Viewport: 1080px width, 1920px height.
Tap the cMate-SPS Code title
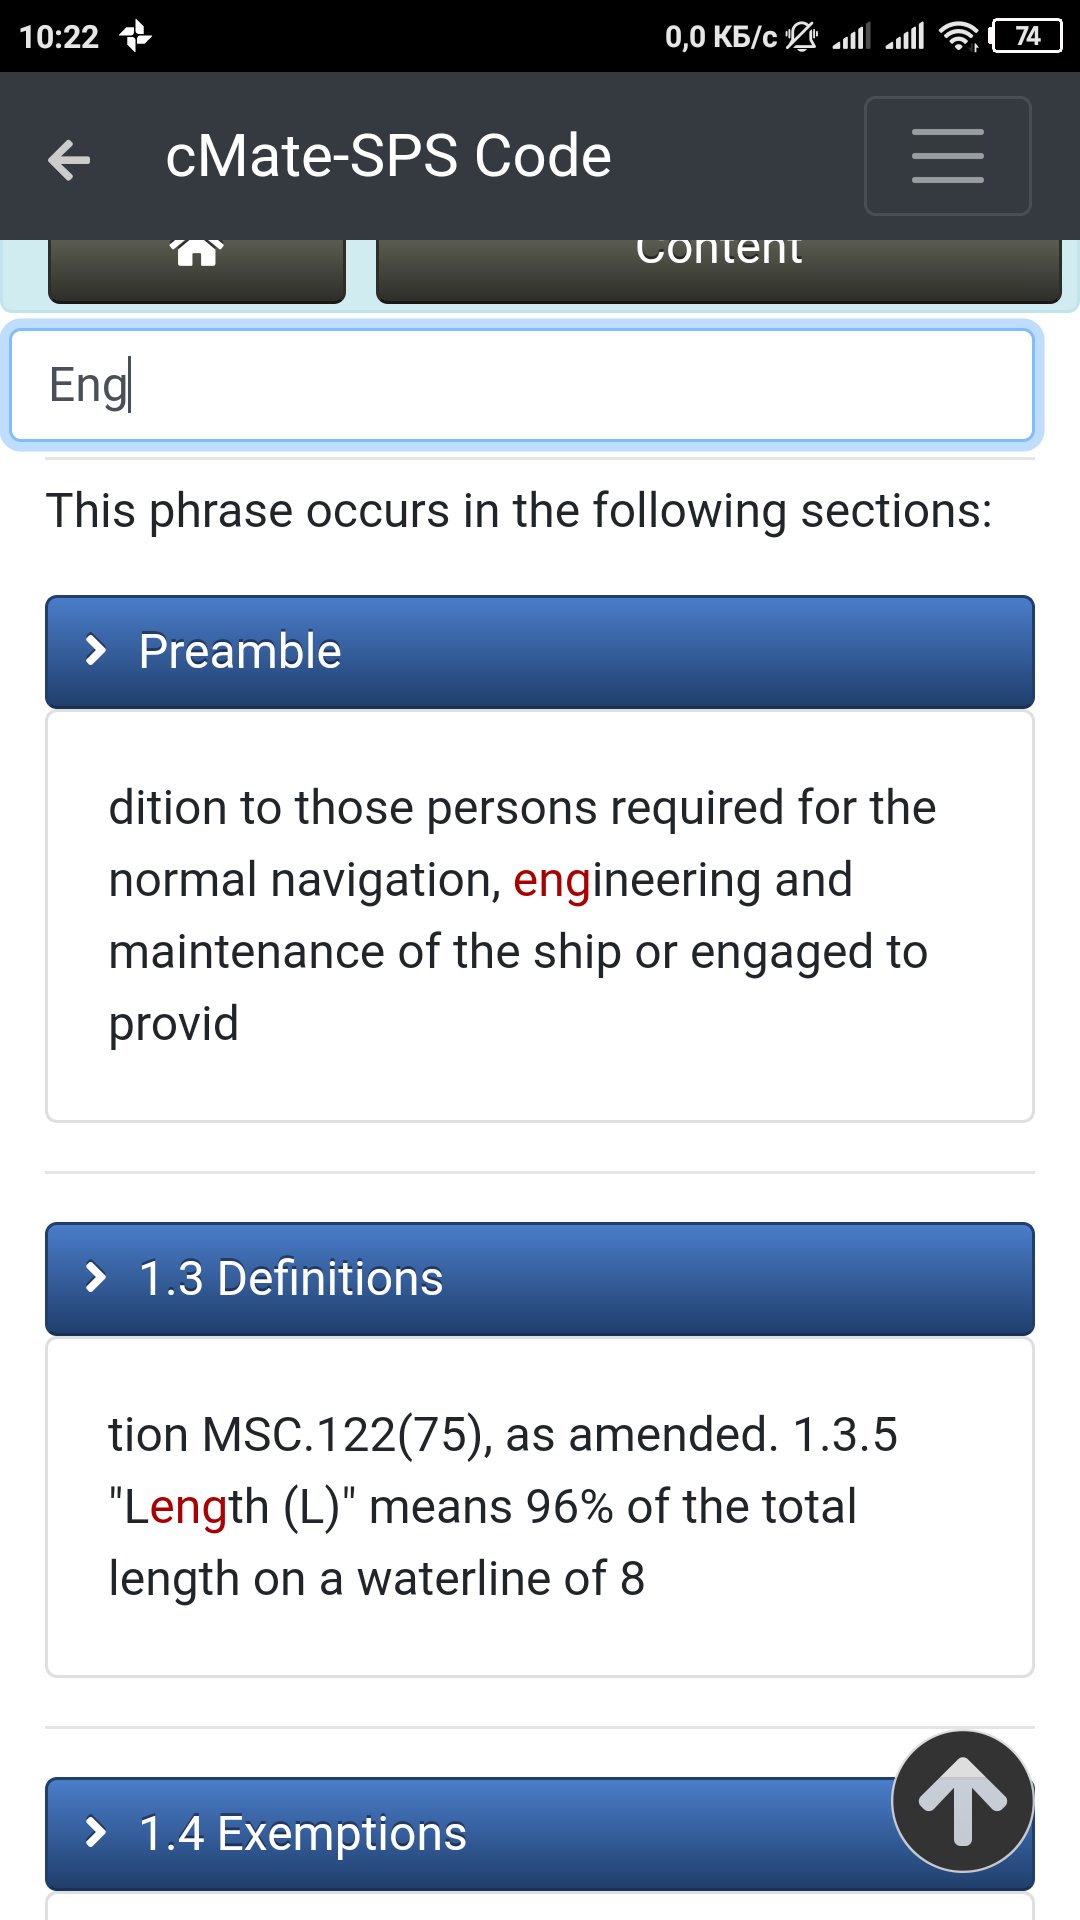388,156
